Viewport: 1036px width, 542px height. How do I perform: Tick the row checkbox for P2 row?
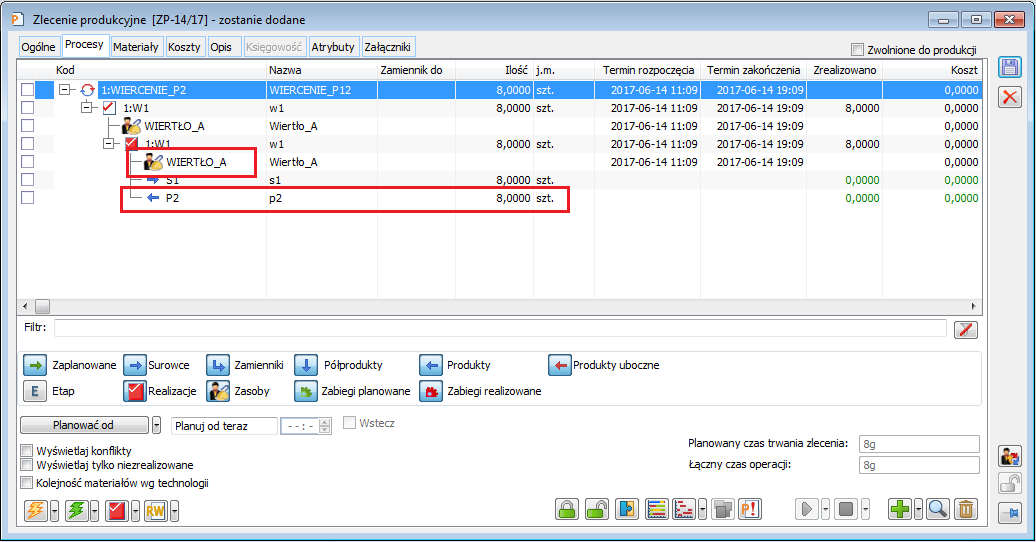click(27, 197)
